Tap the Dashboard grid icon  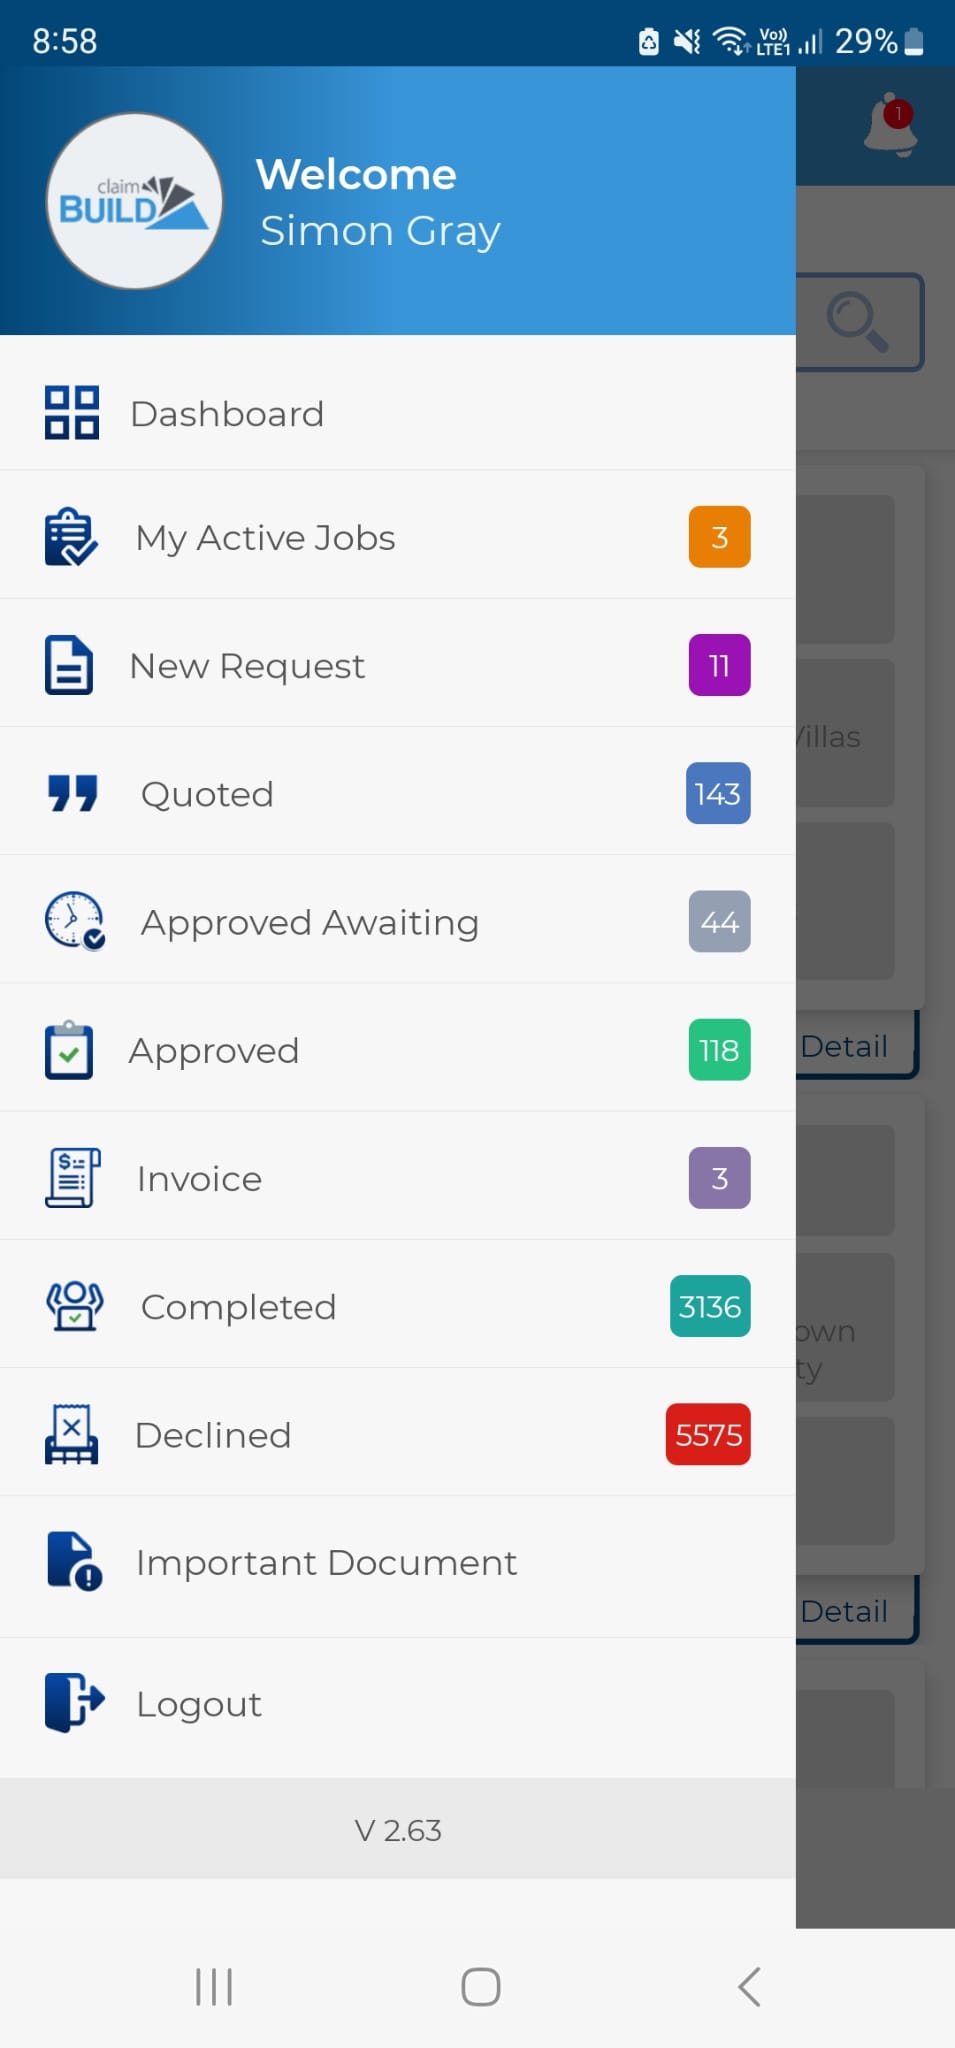coord(71,413)
